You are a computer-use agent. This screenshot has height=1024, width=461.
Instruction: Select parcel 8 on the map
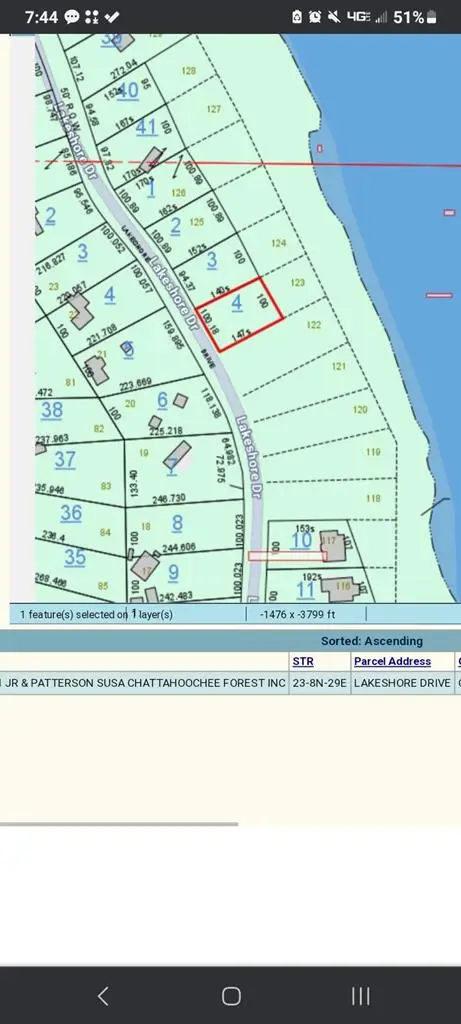178,522
